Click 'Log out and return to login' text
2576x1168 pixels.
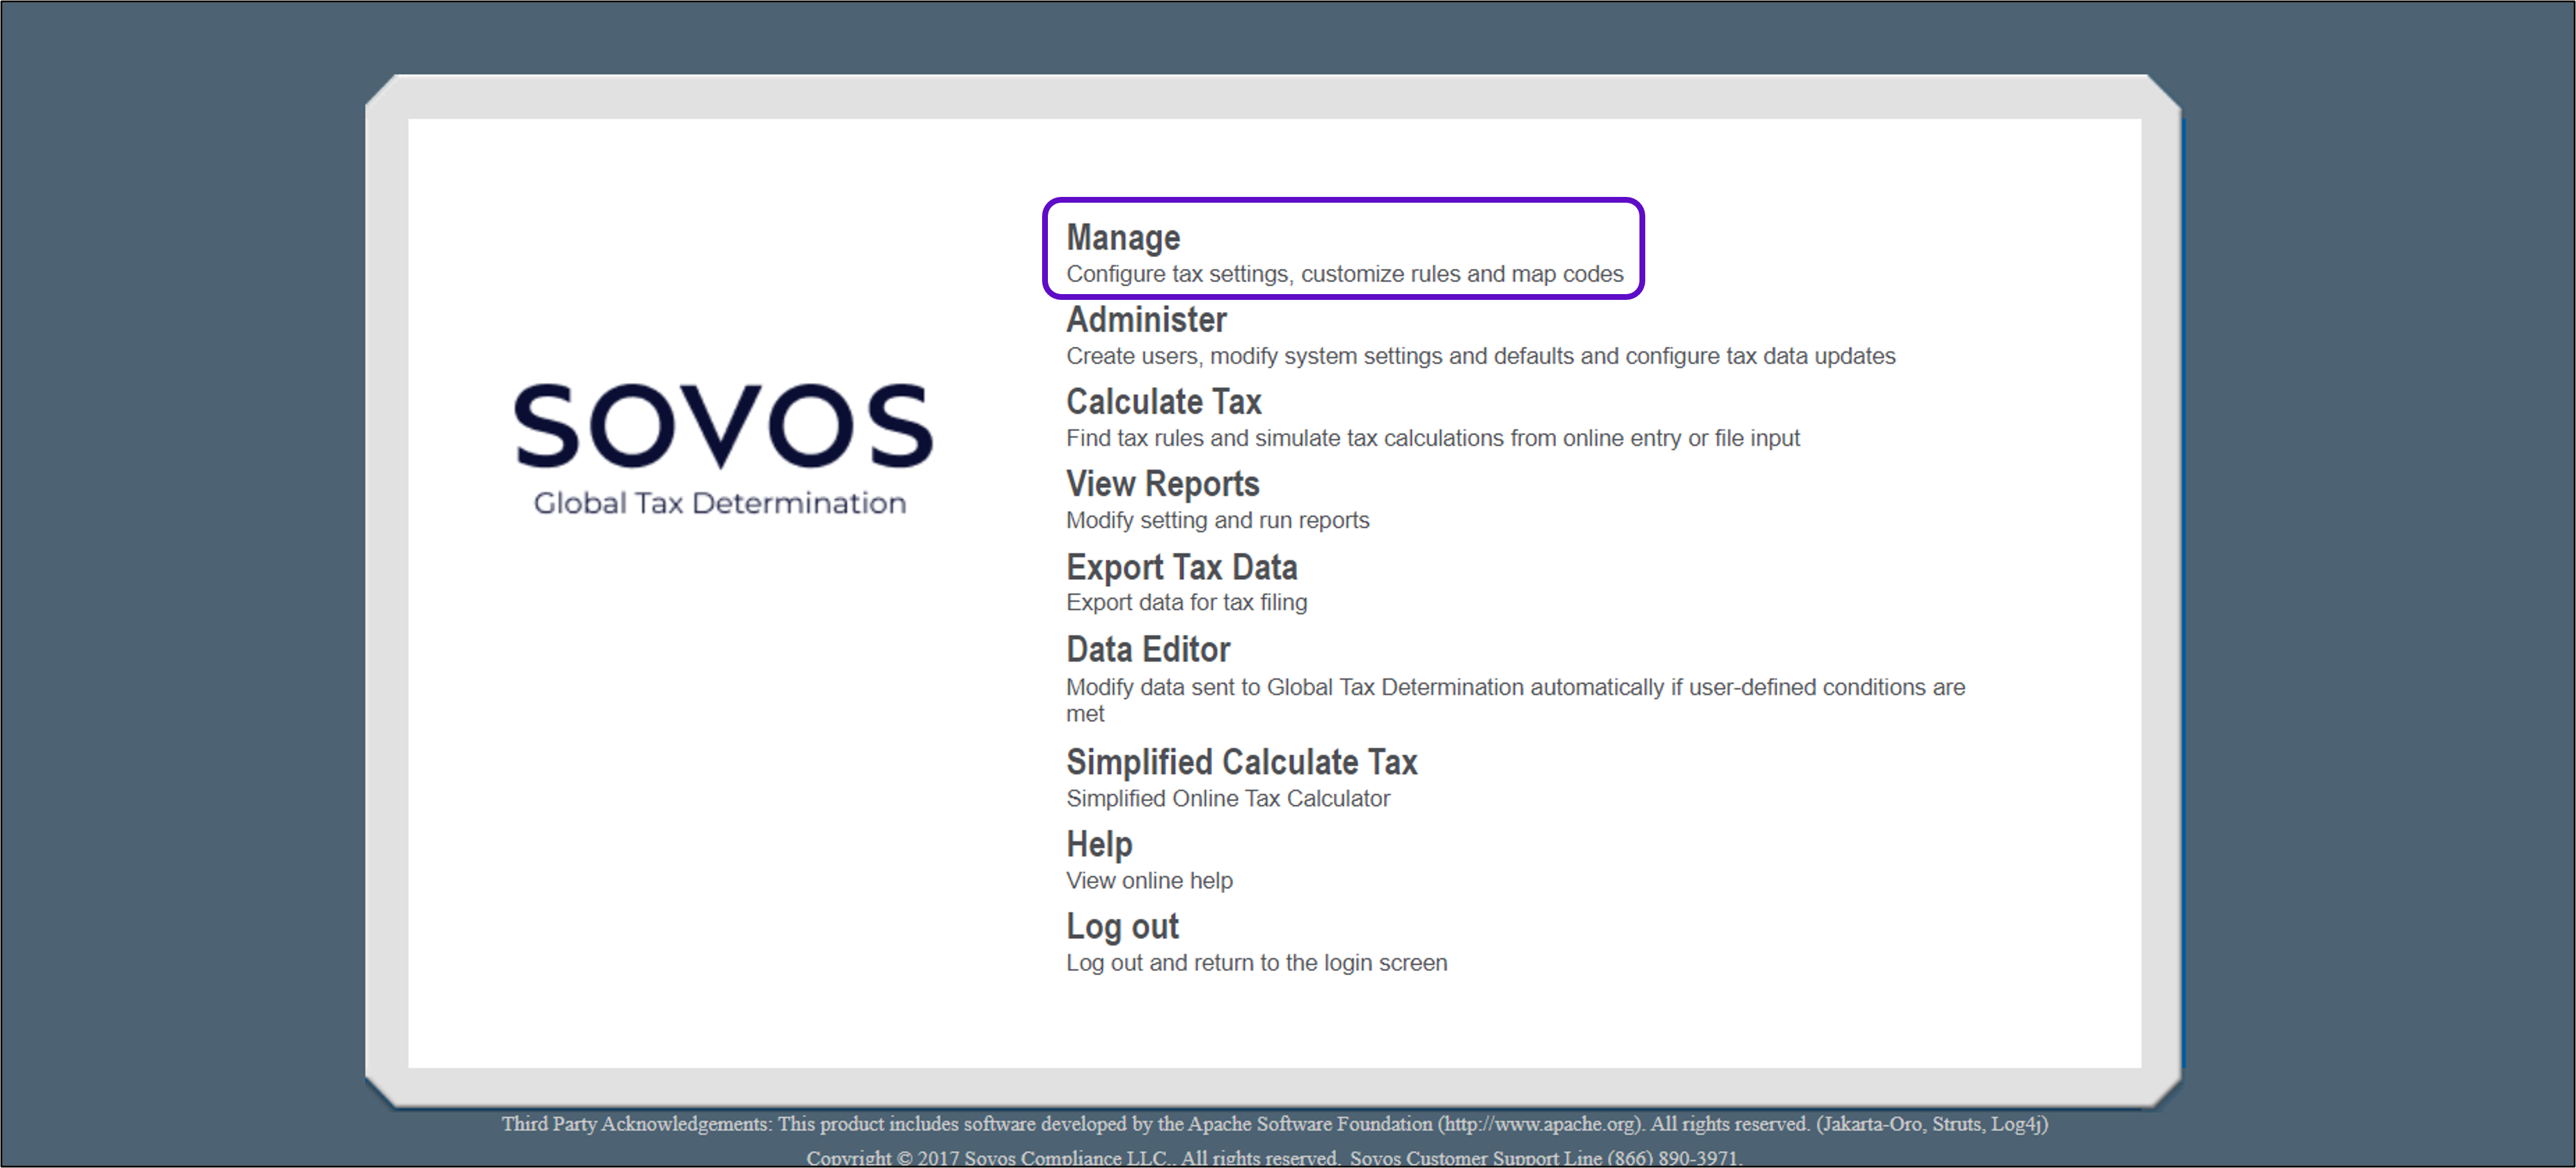1256,963
